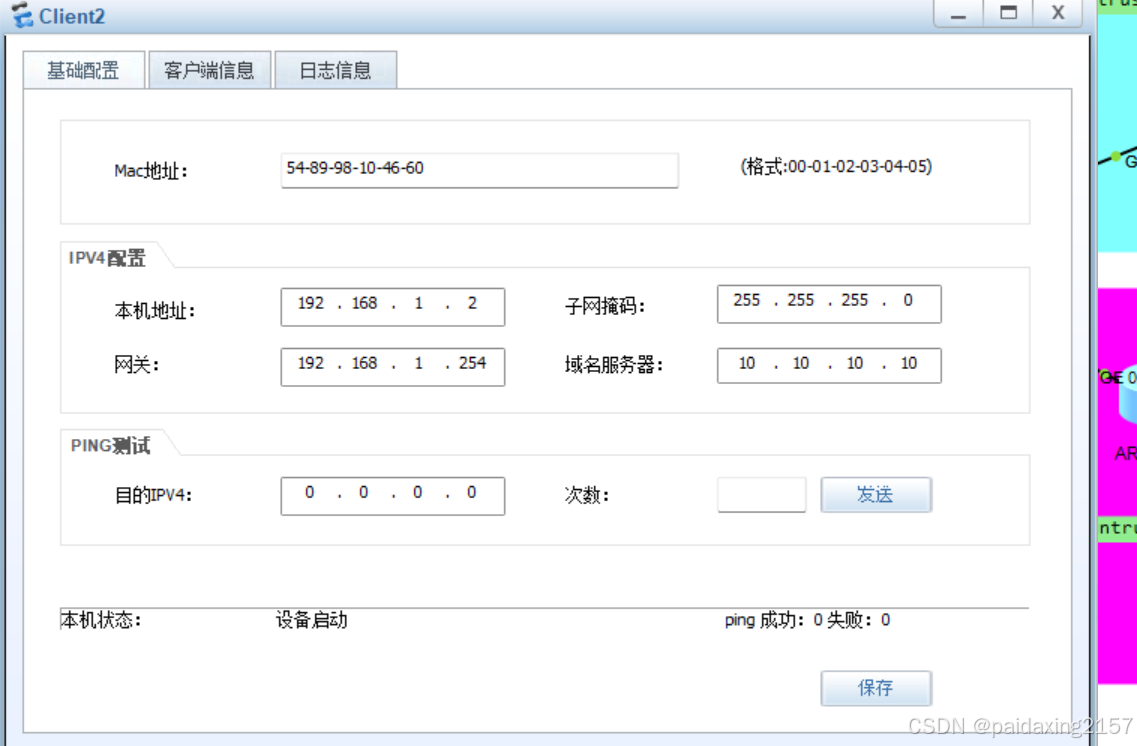Image resolution: width=1137 pixels, height=746 pixels.
Task: Click the 发送 button to send ping
Action: [x=876, y=494]
